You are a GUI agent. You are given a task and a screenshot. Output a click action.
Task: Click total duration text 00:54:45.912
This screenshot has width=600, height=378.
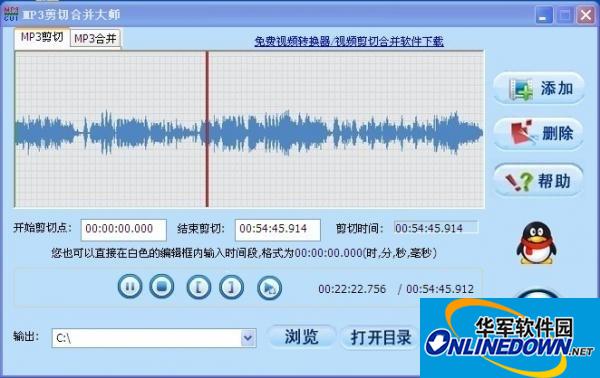coord(440,289)
